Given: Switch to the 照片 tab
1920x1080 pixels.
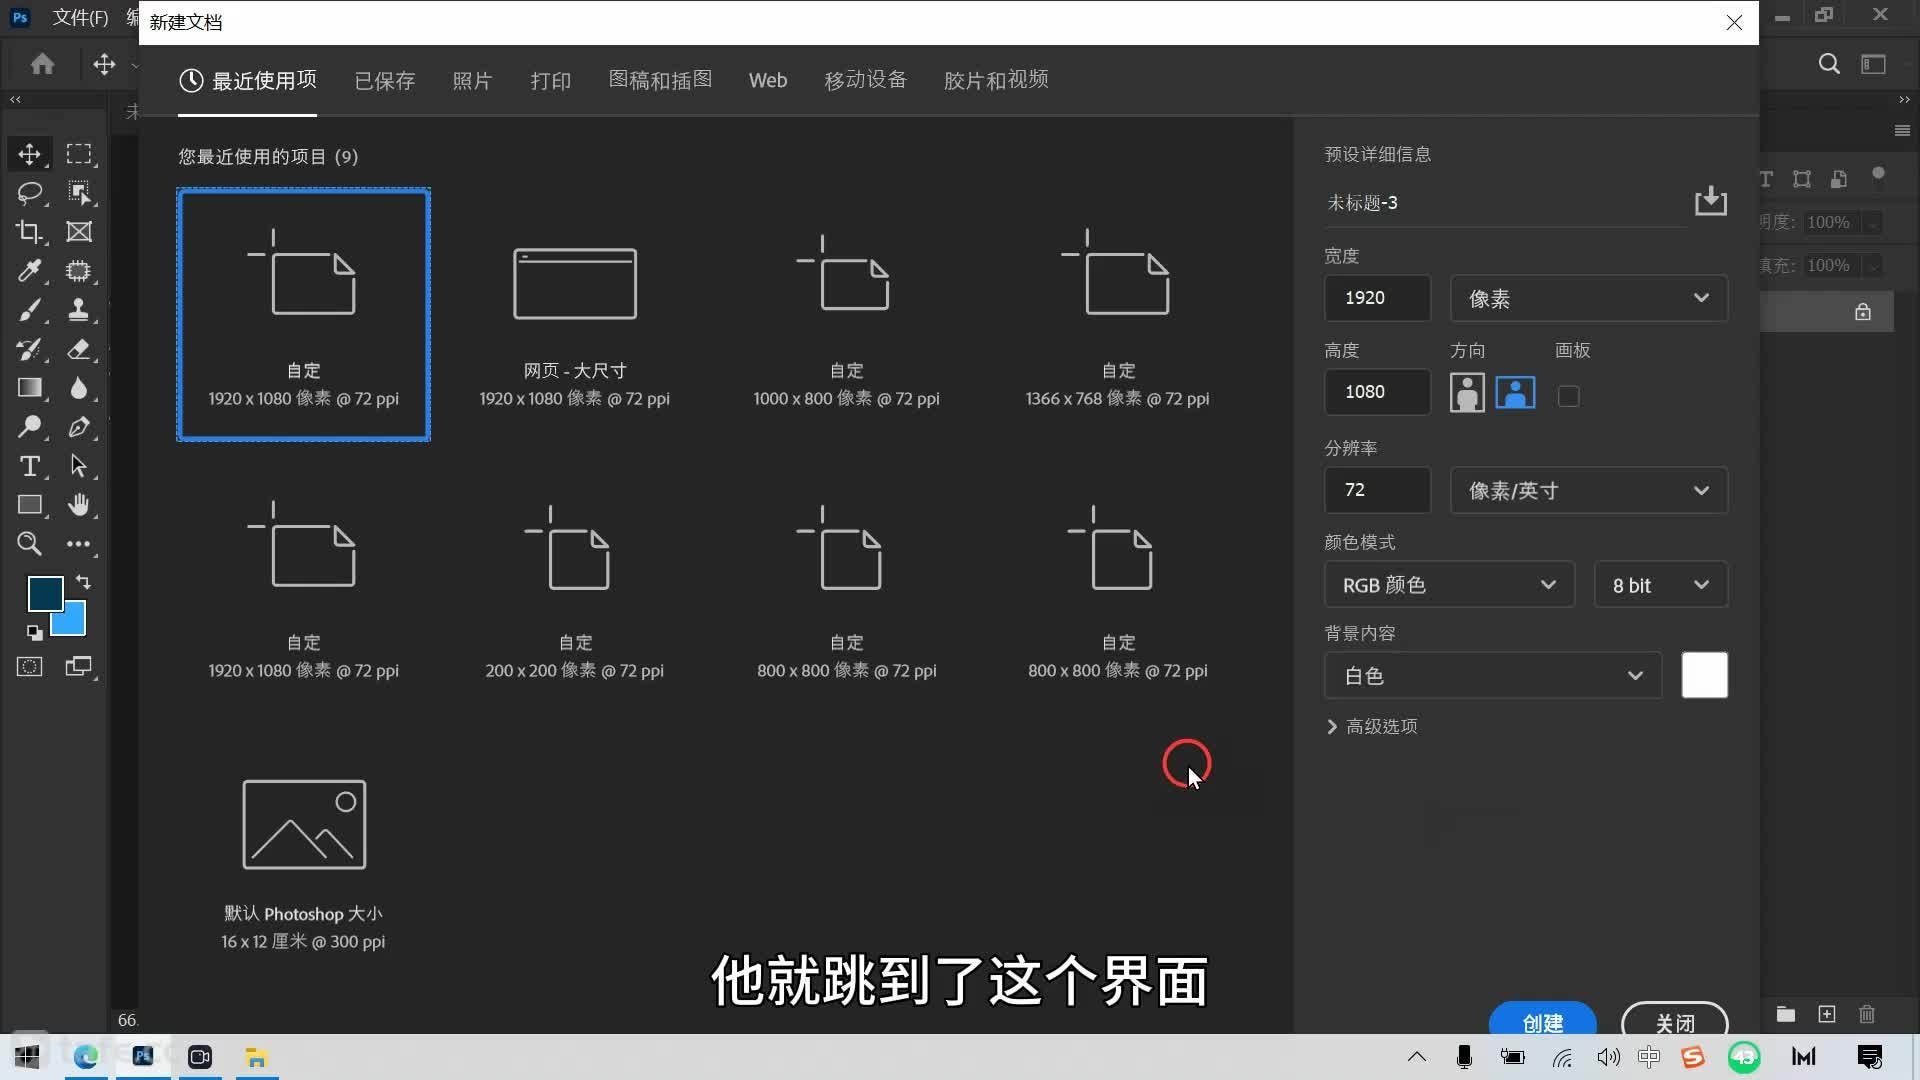Looking at the screenshot, I should 472,81.
